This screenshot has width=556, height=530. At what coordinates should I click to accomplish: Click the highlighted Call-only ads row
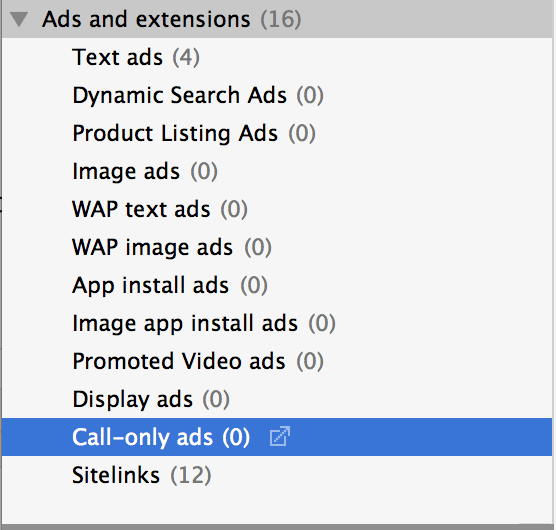click(277, 437)
